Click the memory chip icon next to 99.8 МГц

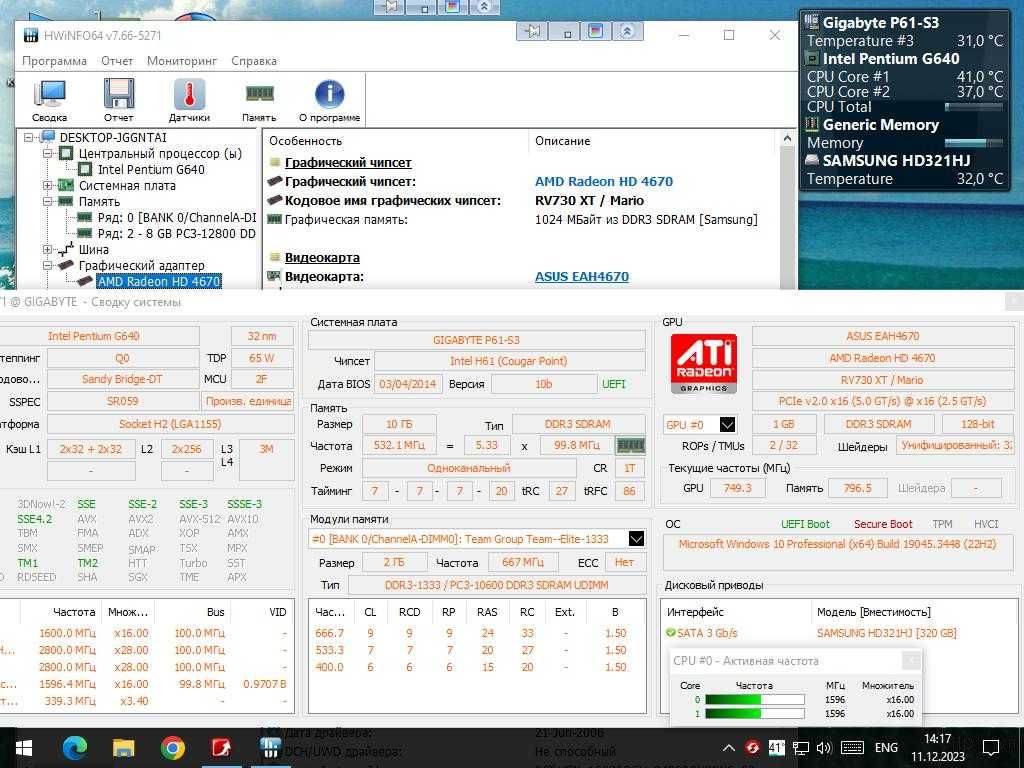pyautogui.click(x=630, y=445)
